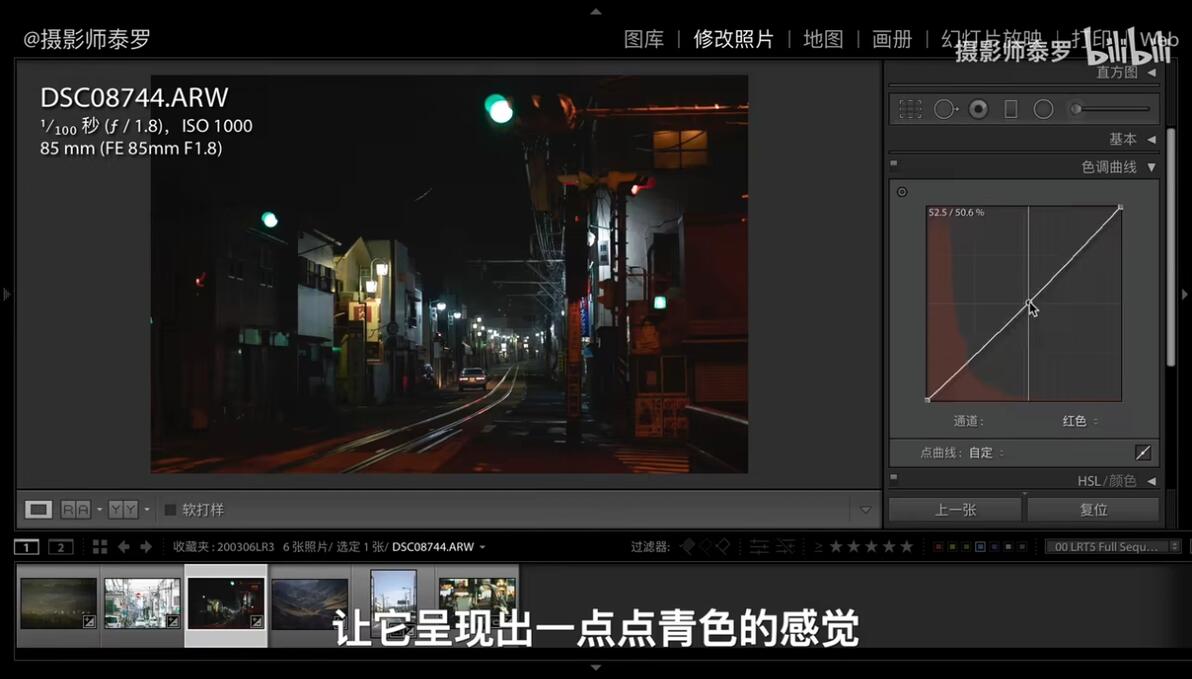The height and width of the screenshot is (679, 1192).
Task: Switch to Grid view icon in filmstrip bar
Action: click(x=100, y=547)
